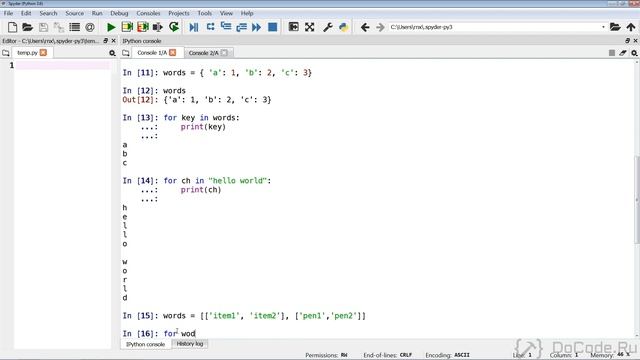Open the file list (lines) toolbar icon
Viewport: 640px width, 360px height.
point(74,27)
